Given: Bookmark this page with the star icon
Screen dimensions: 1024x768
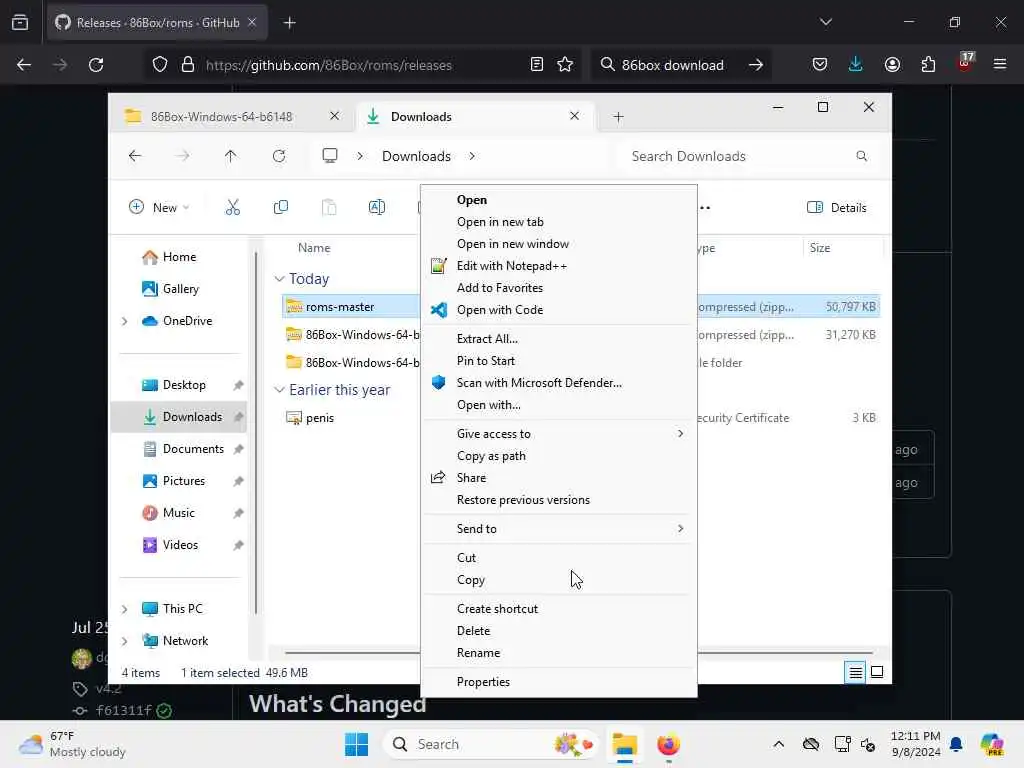Looking at the screenshot, I should (565, 65).
